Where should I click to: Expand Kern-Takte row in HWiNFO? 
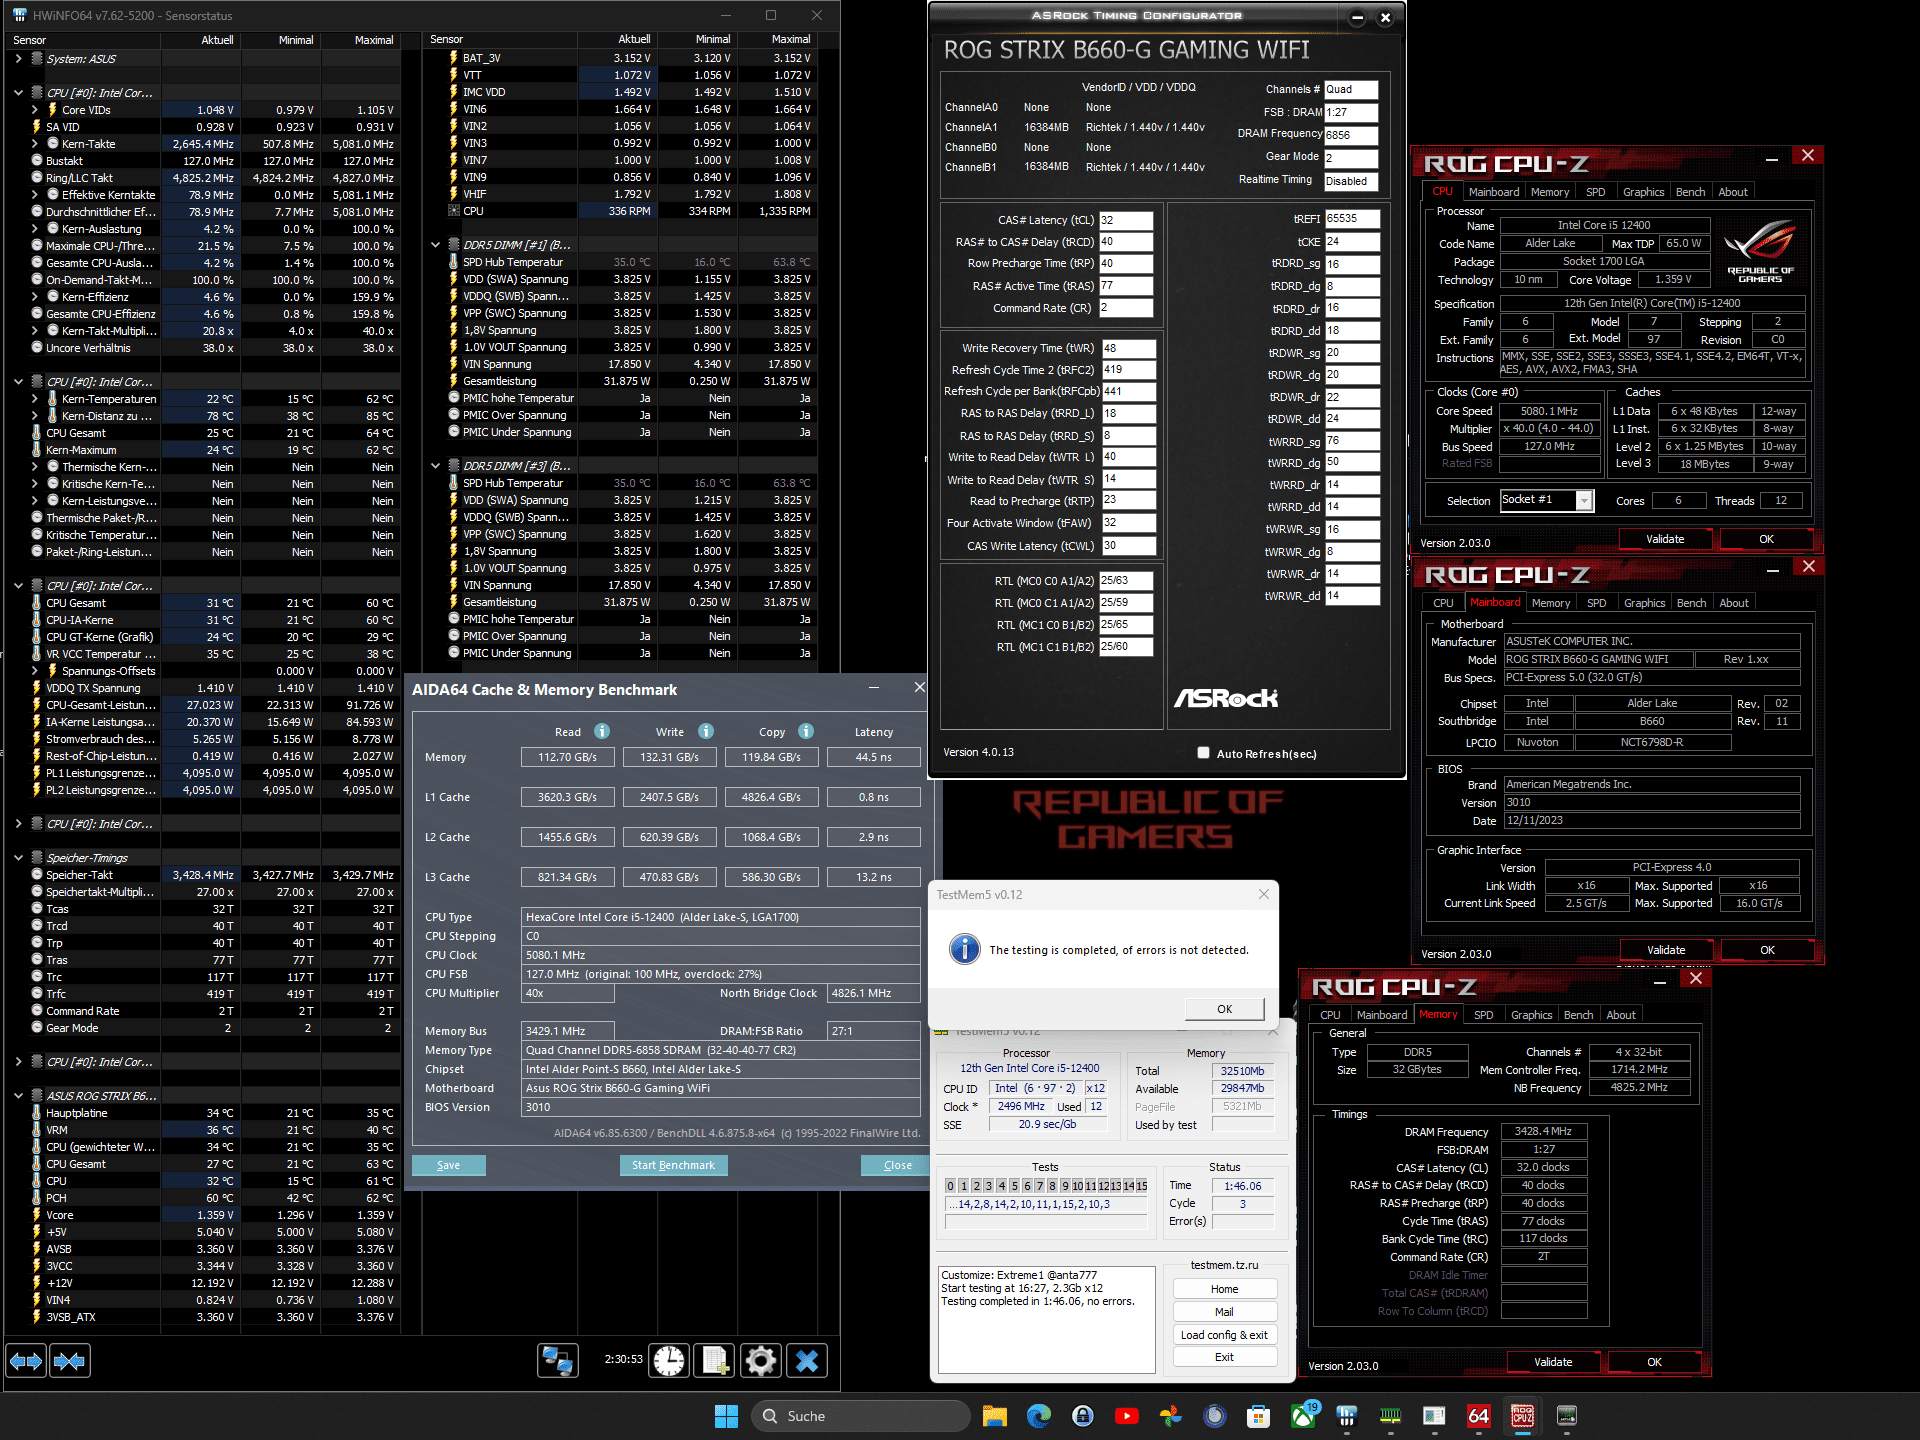click(x=35, y=144)
